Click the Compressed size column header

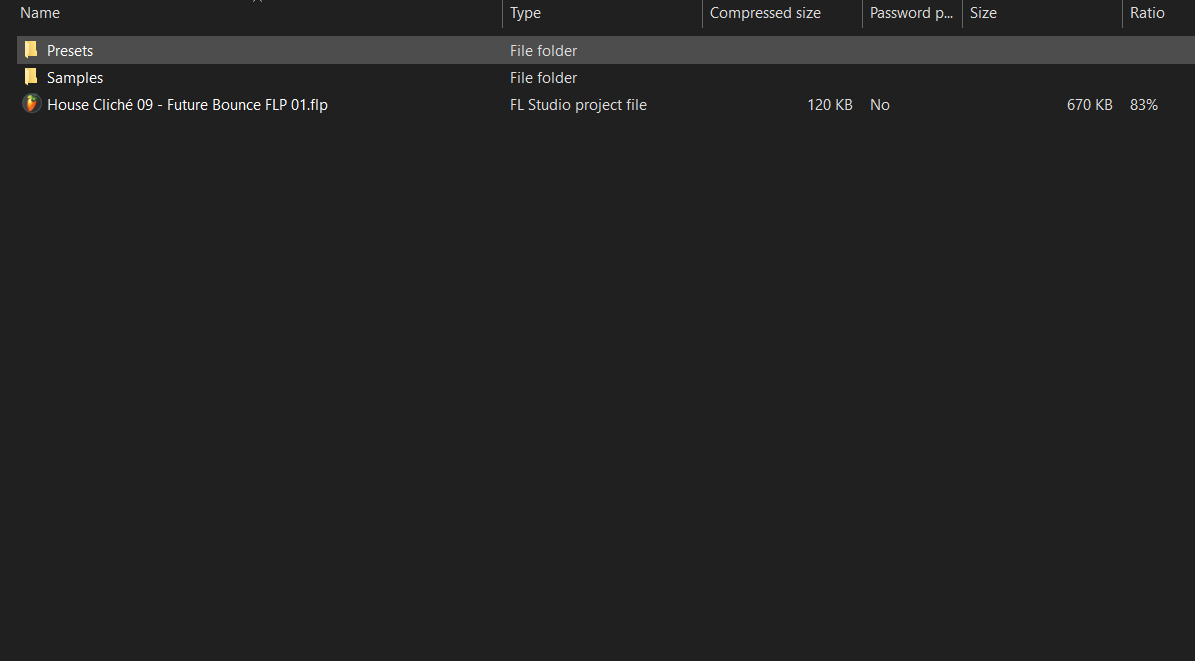(765, 13)
